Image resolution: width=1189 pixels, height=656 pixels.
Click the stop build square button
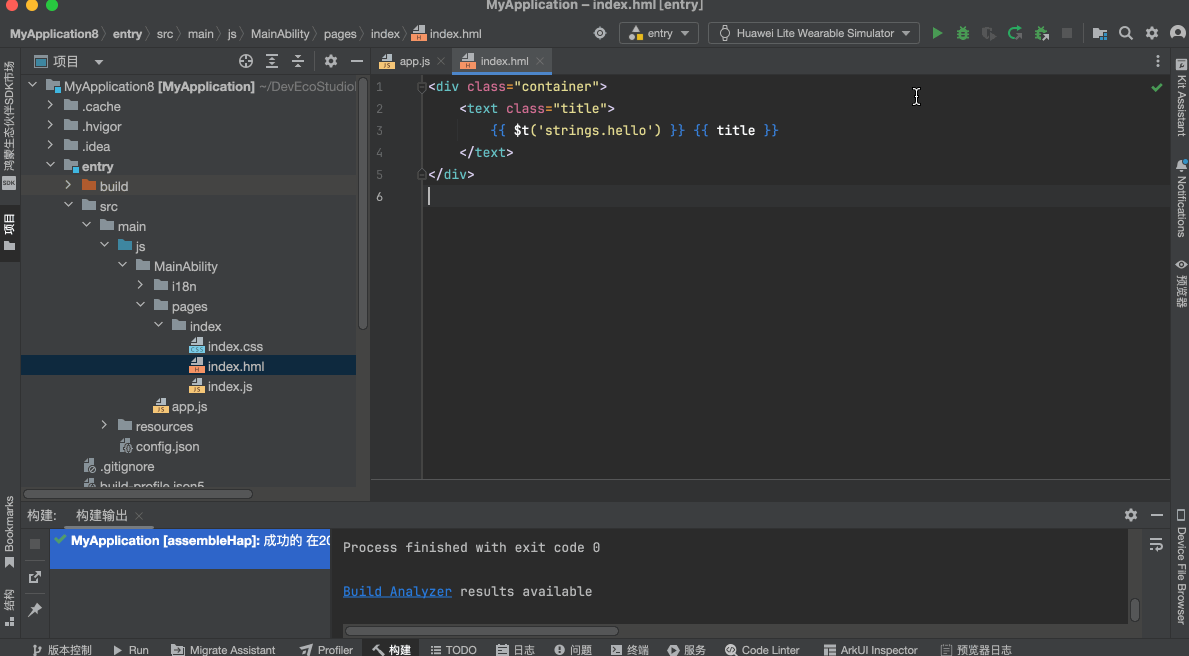tap(35, 544)
